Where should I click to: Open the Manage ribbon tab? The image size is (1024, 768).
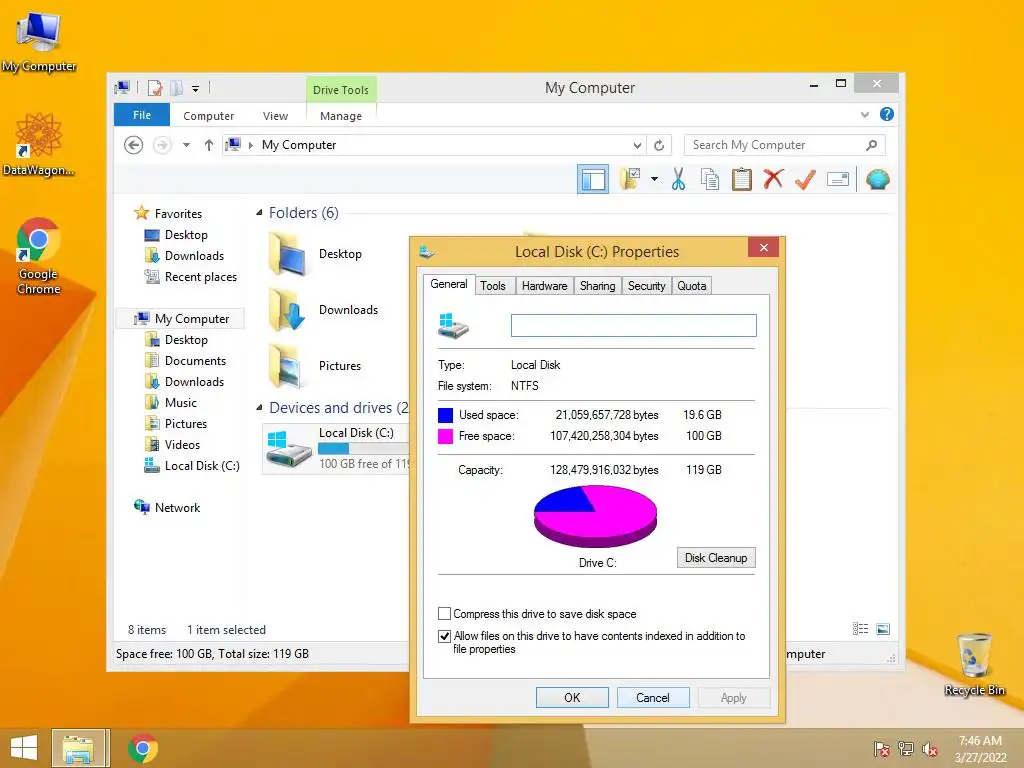point(341,116)
